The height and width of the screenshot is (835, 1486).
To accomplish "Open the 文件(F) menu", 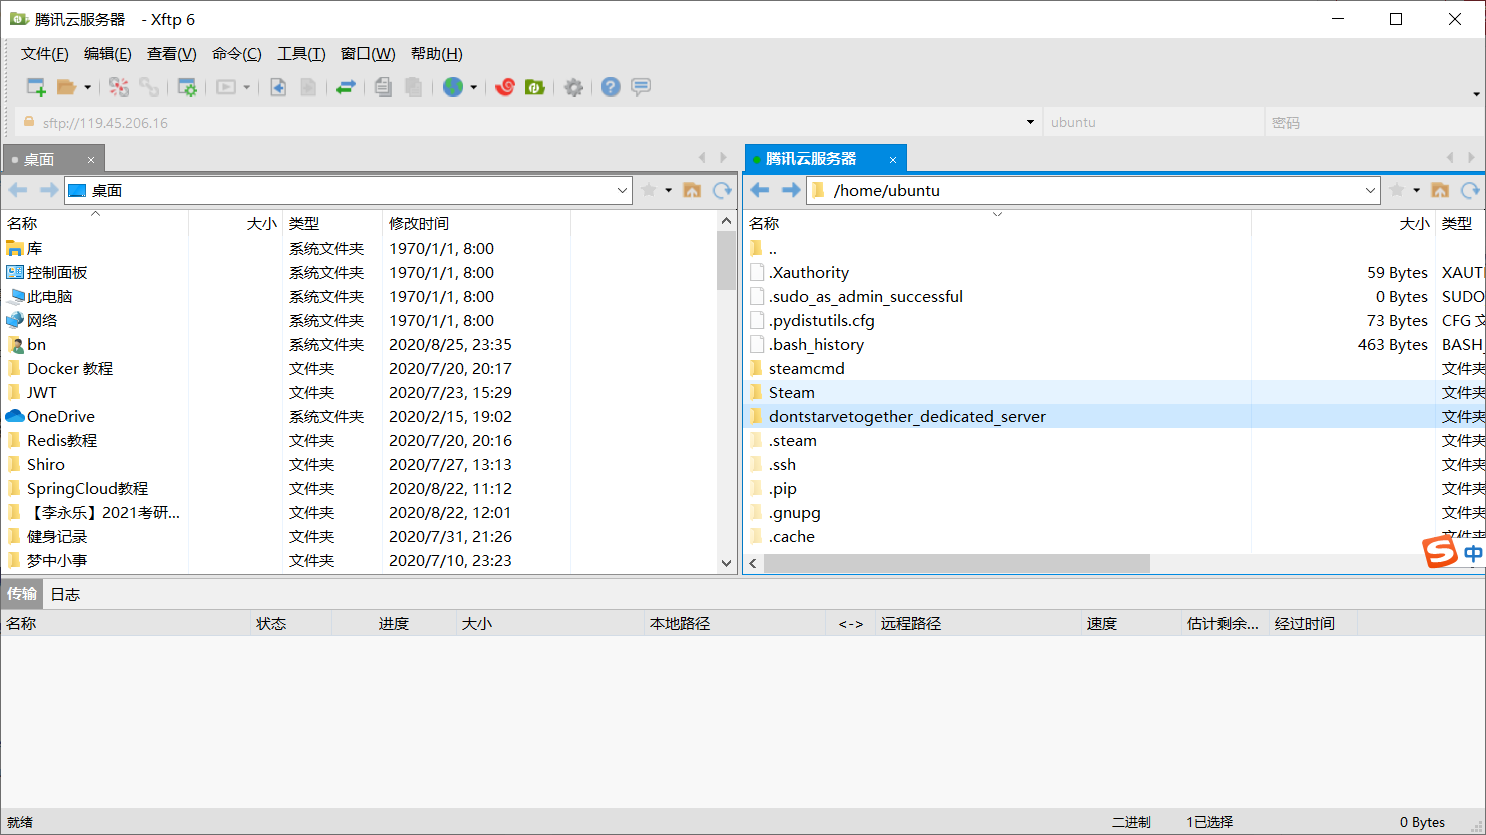I will pos(45,54).
